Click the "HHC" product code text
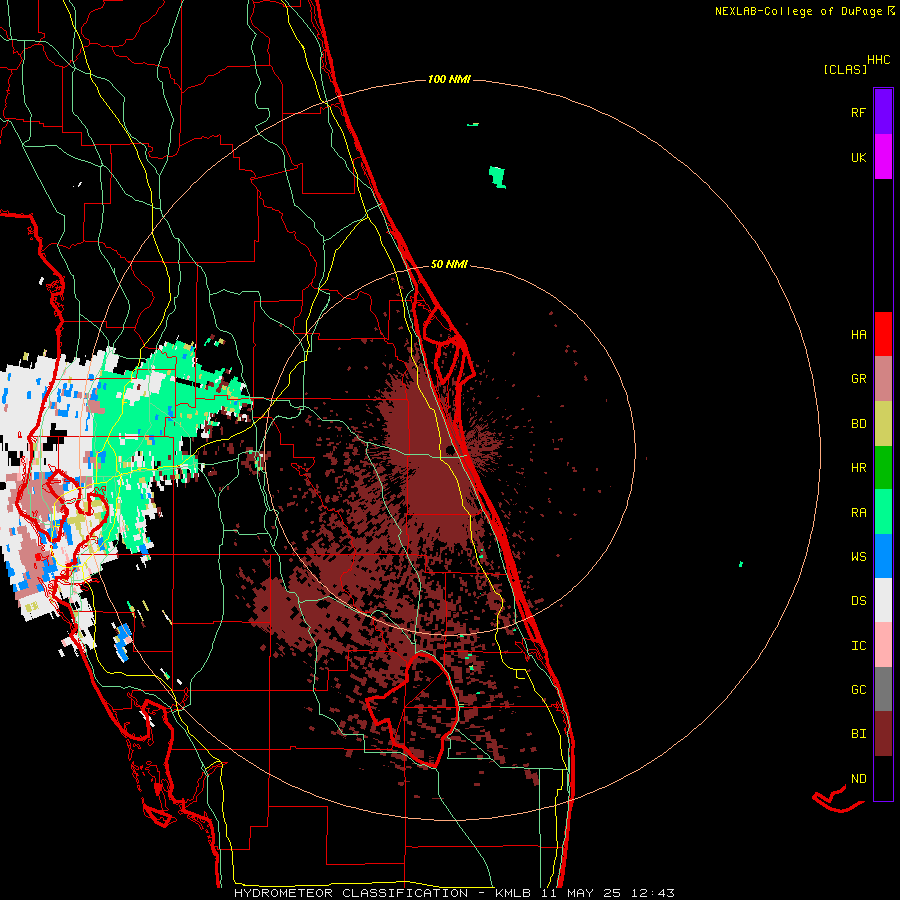This screenshot has height=900, width=900. [878, 60]
